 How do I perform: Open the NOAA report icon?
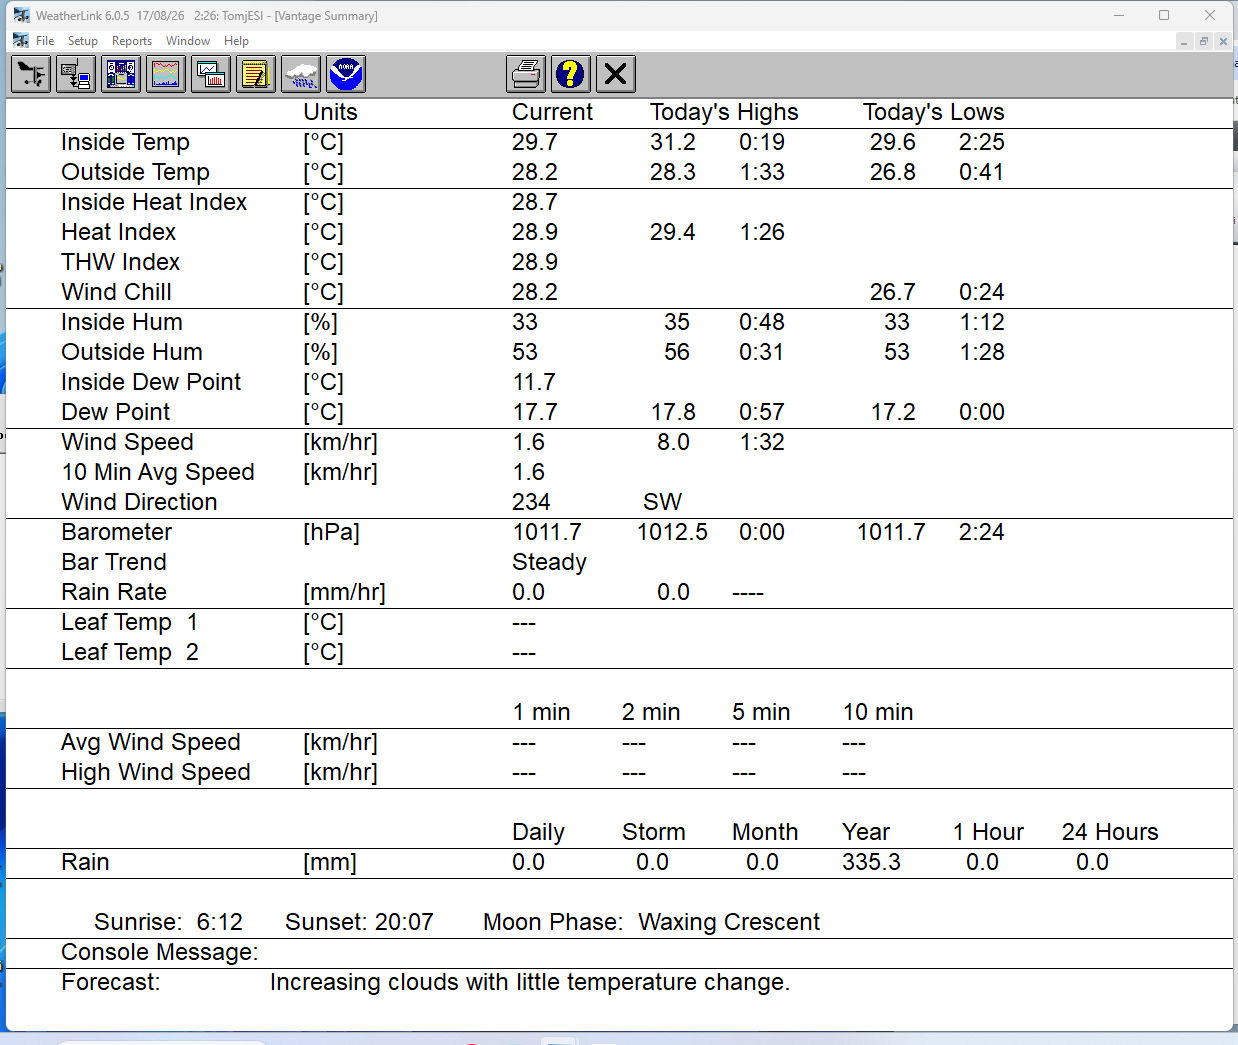click(x=346, y=74)
